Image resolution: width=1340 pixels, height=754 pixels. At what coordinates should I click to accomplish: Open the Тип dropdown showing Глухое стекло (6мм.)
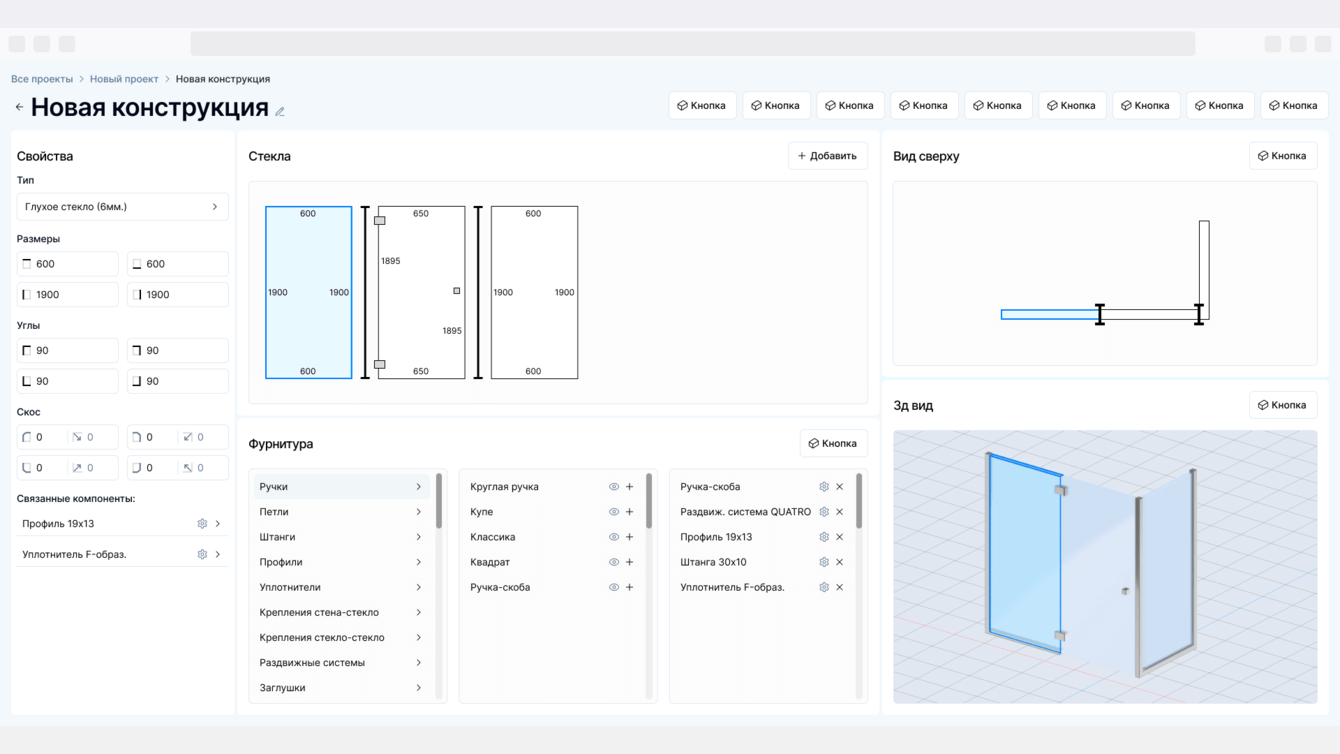[122, 207]
